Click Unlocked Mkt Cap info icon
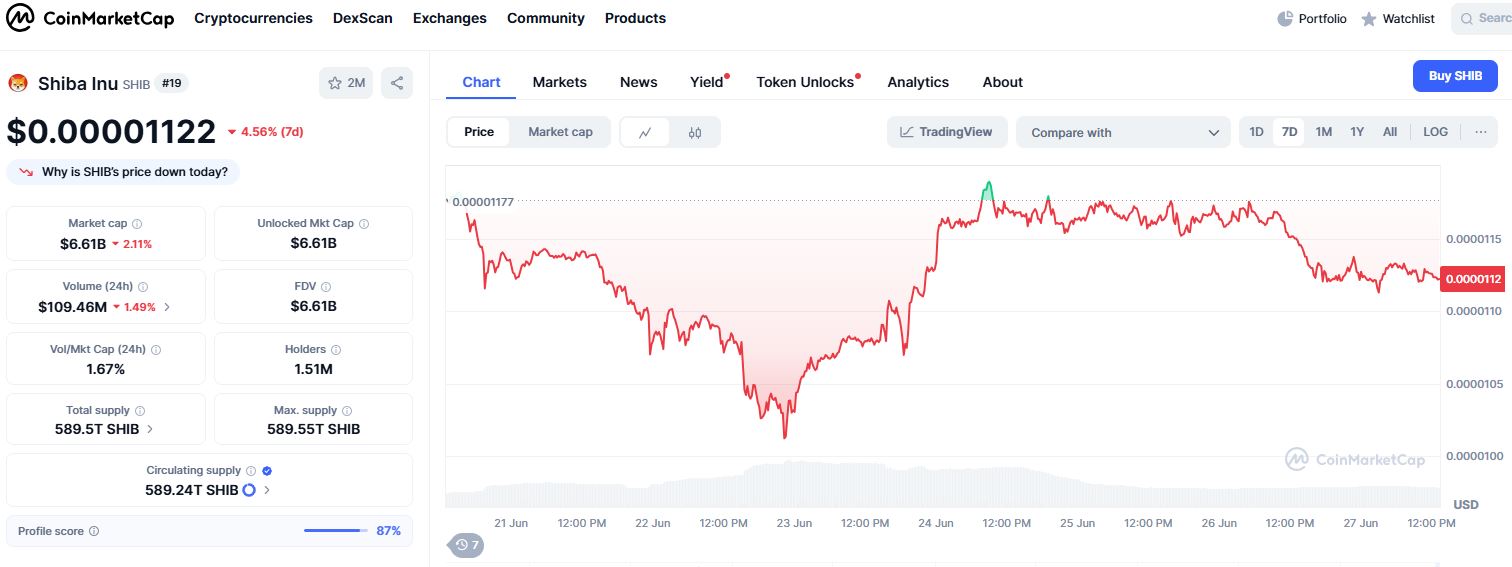Image resolution: width=1512 pixels, height=567 pixels. pos(364,224)
